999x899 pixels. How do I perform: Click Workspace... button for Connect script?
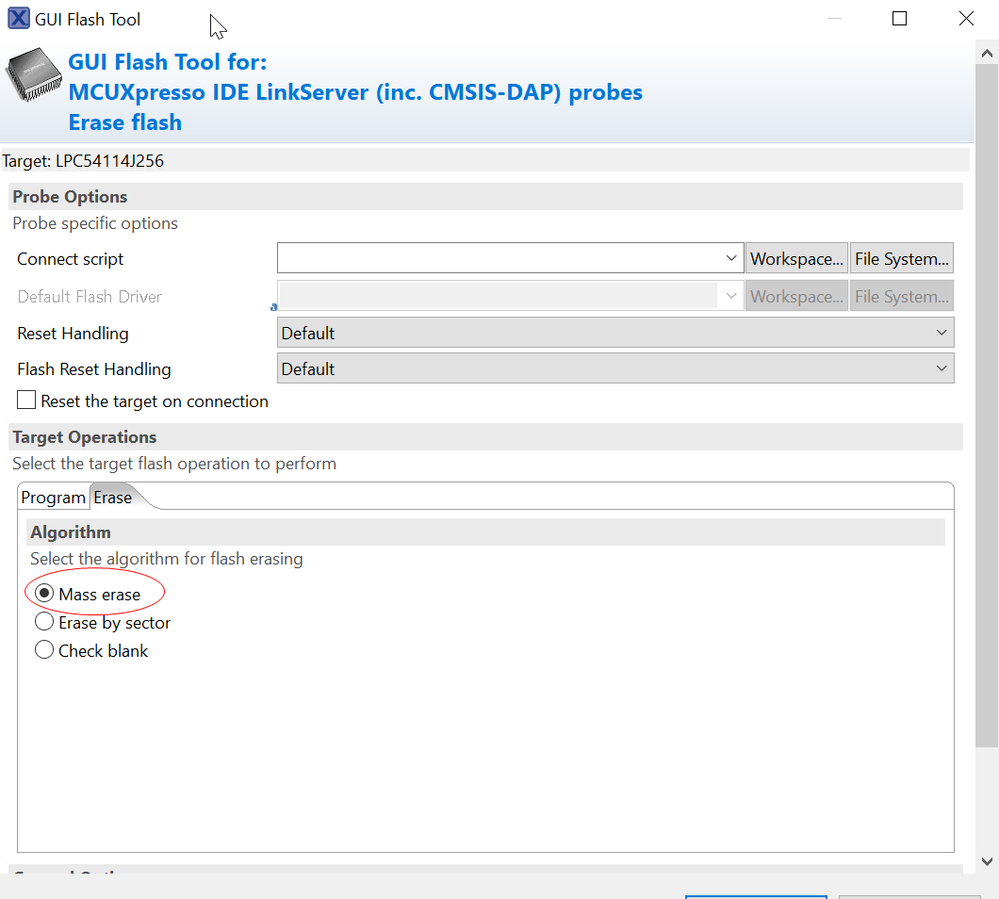pyautogui.click(x=796, y=259)
